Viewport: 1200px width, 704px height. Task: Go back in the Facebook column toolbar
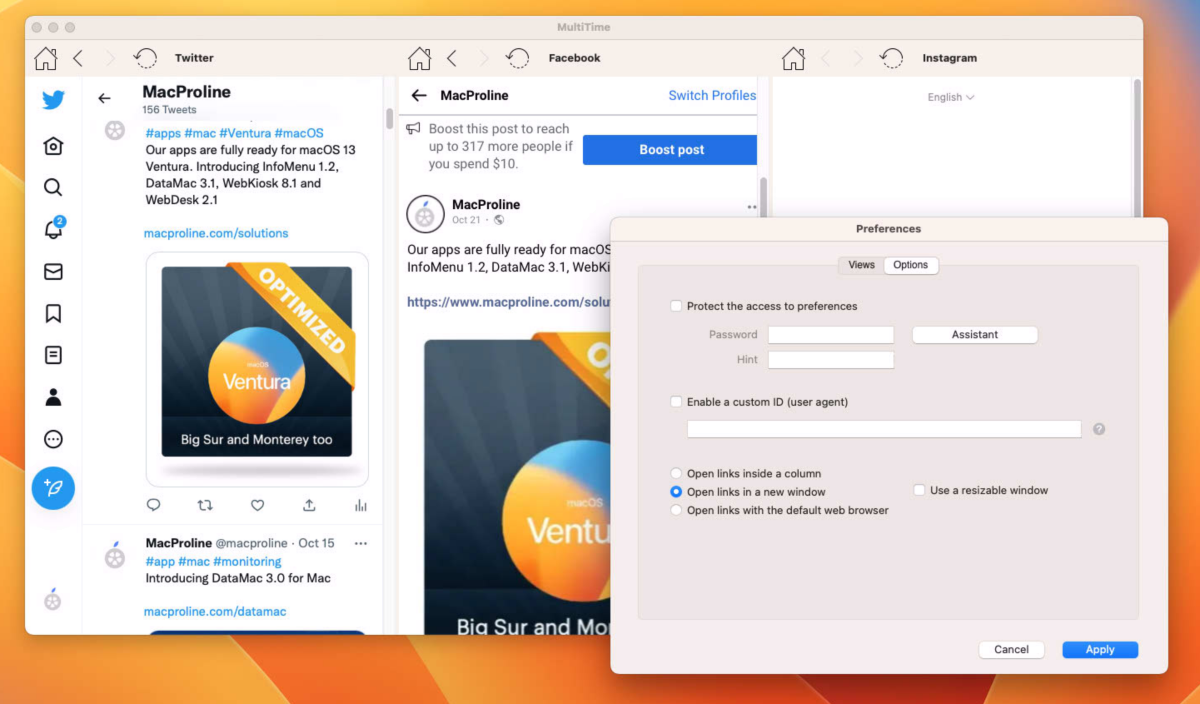[x=452, y=58]
